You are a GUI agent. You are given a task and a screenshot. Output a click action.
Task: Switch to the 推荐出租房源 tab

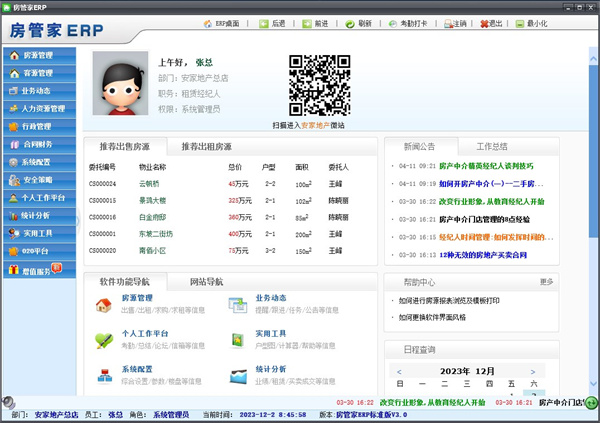coord(207,146)
